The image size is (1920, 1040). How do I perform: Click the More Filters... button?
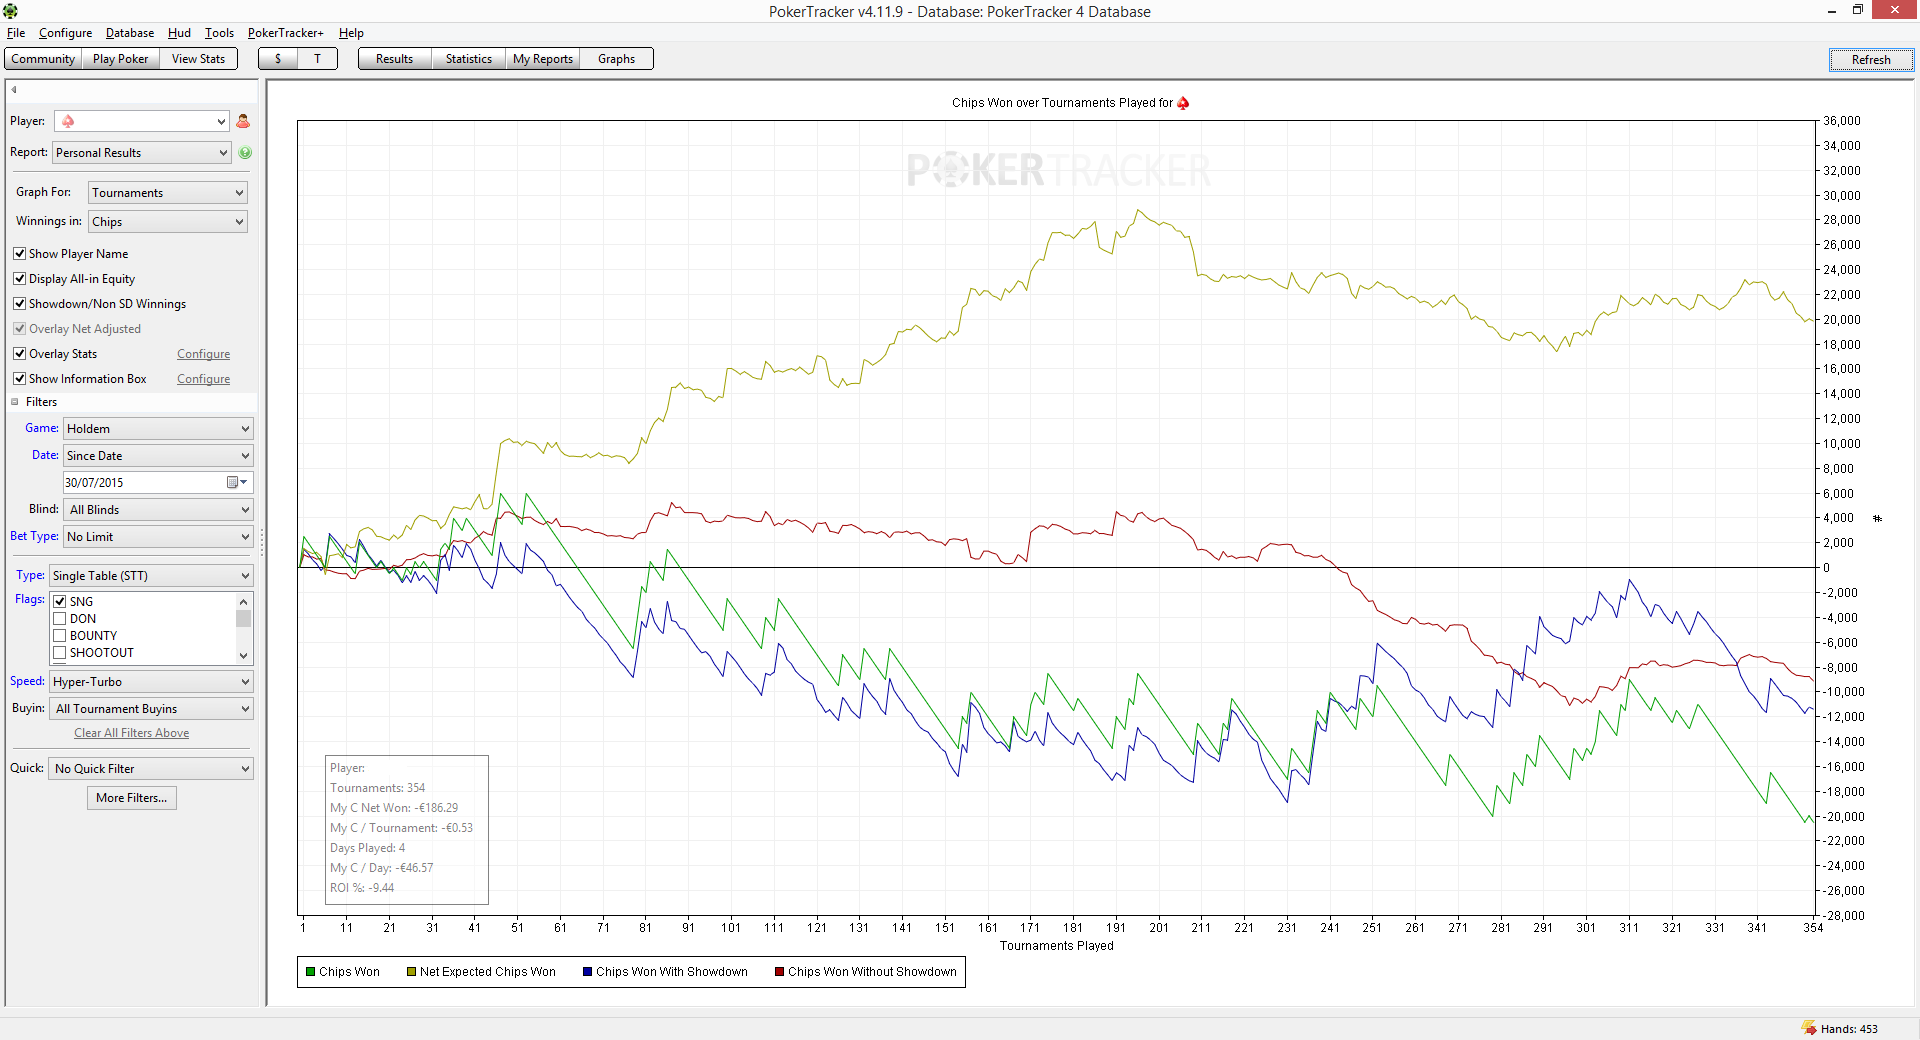[132, 798]
